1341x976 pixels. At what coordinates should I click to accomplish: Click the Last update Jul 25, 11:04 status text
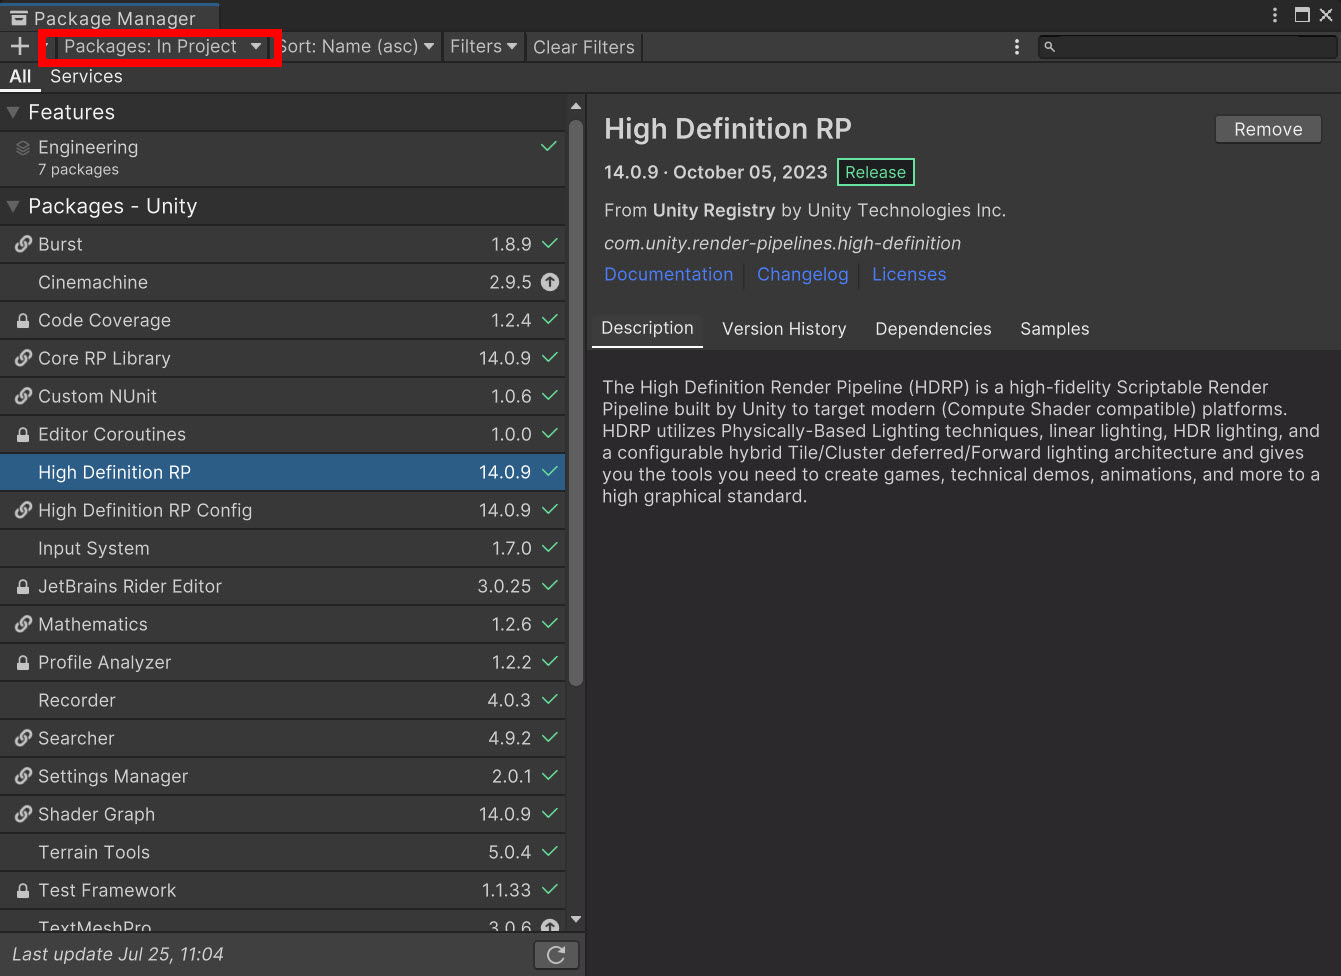tap(118, 954)
